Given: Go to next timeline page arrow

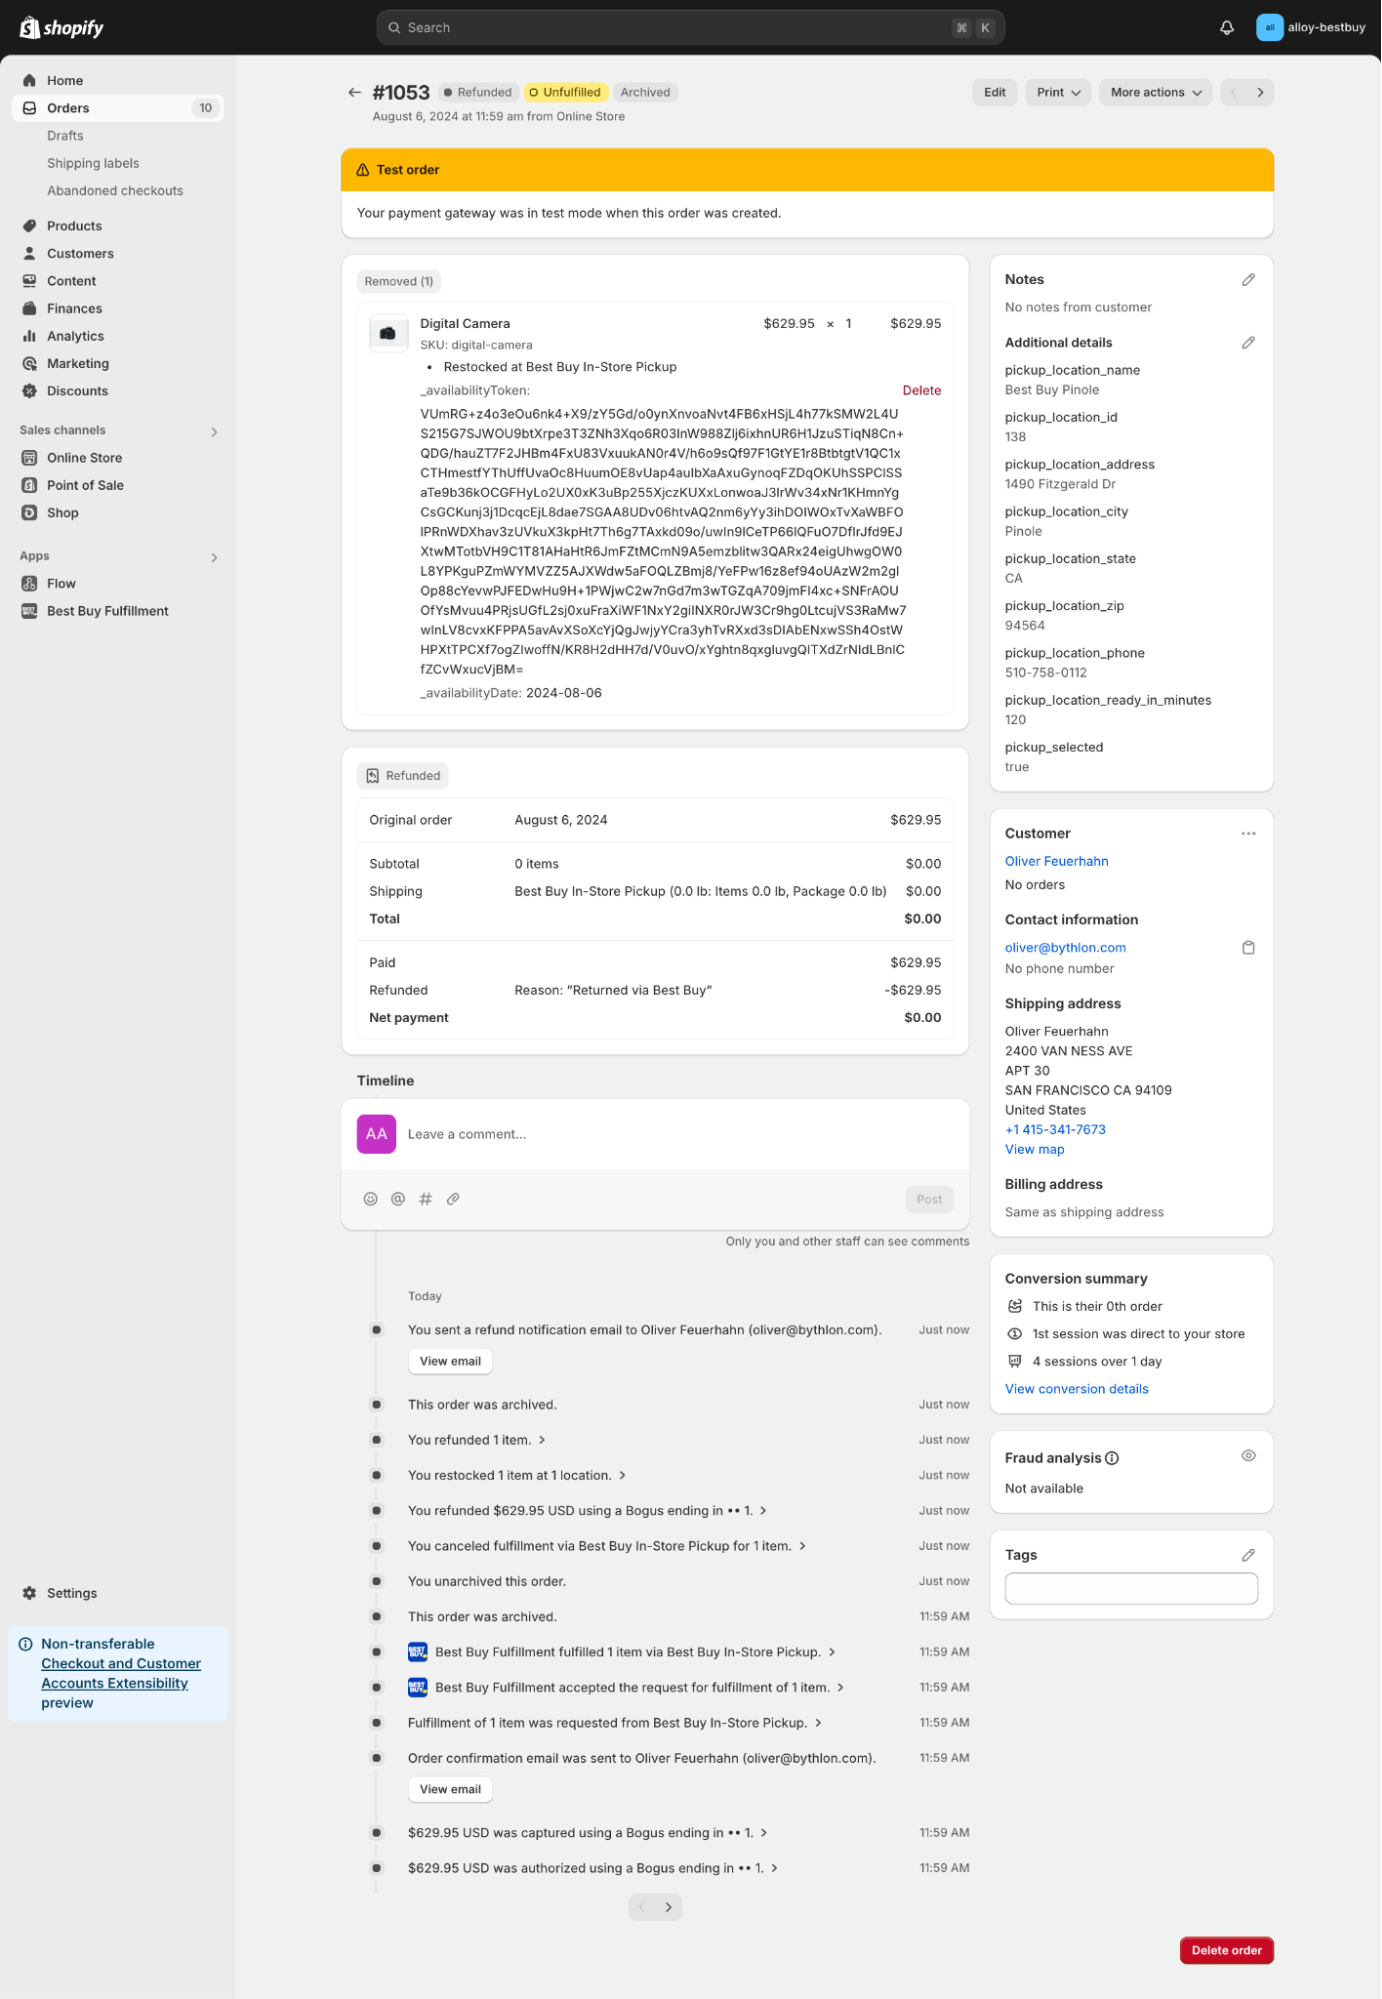Looking at the screenshot, I should [668, 1907].
